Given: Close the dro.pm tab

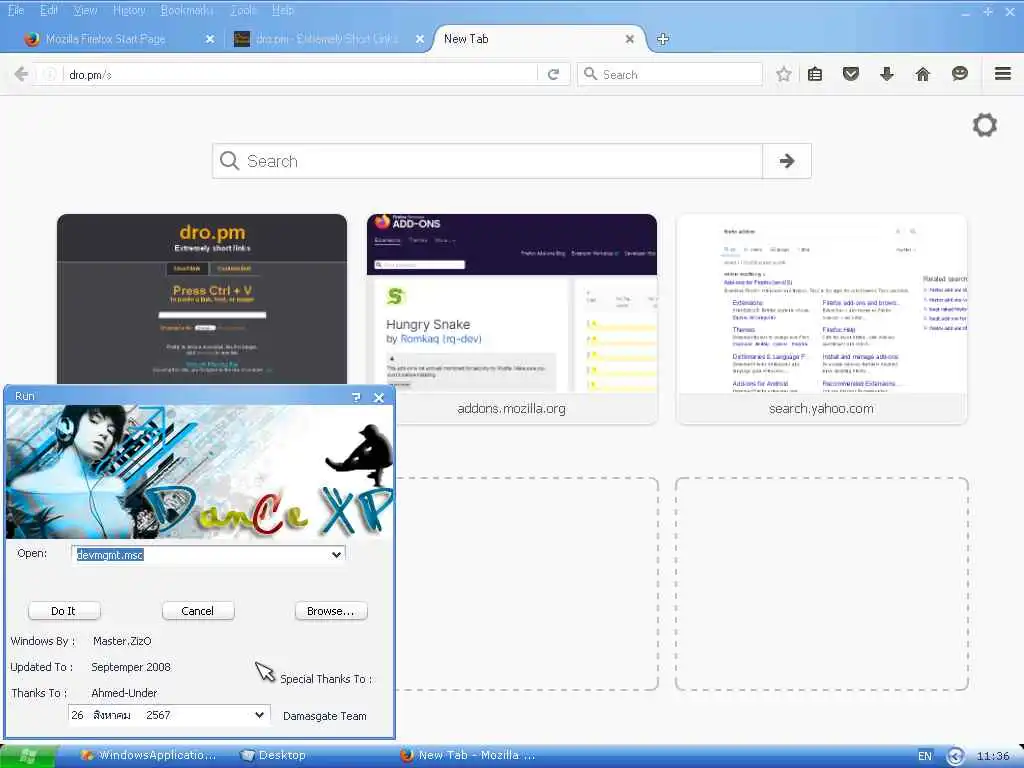Looking at the screenshot, I should click(x=420, y=39).
